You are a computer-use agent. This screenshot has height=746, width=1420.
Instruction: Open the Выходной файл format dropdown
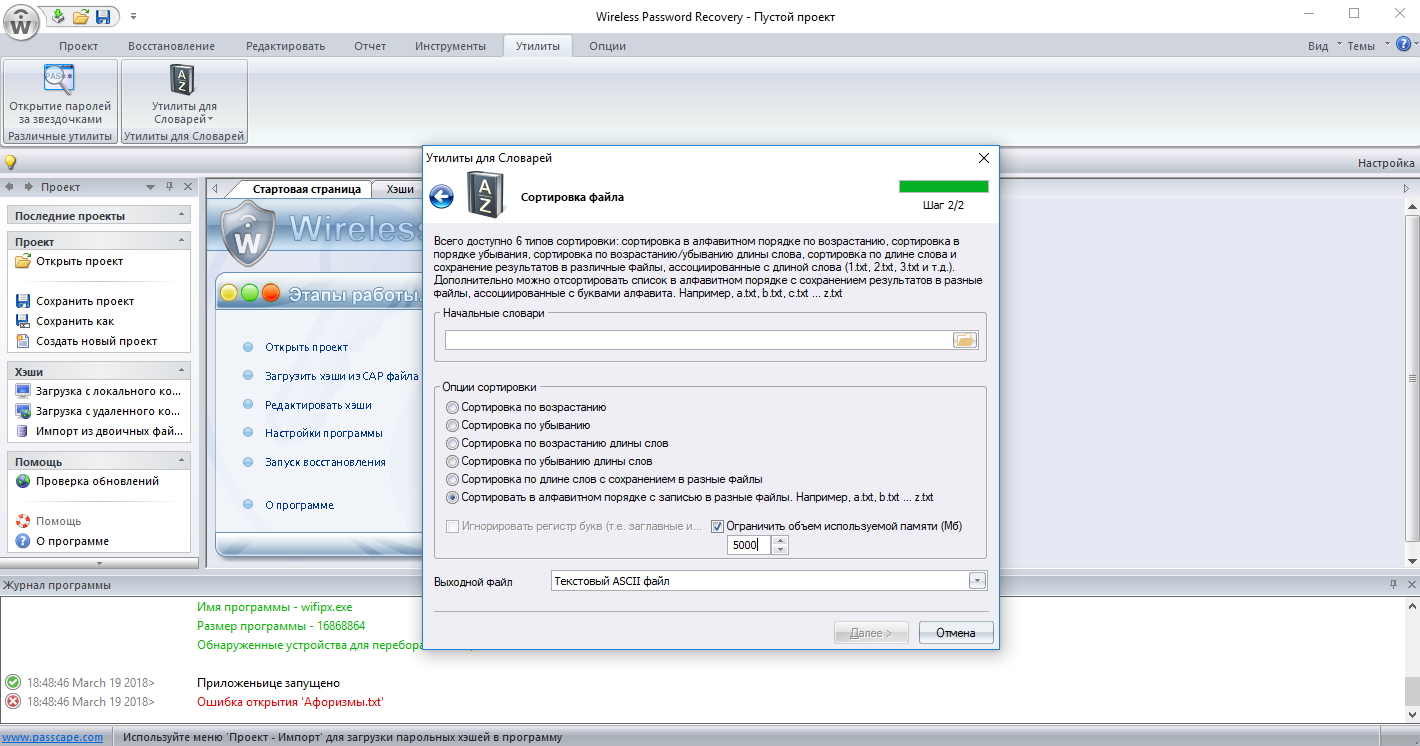pos(977,581)
